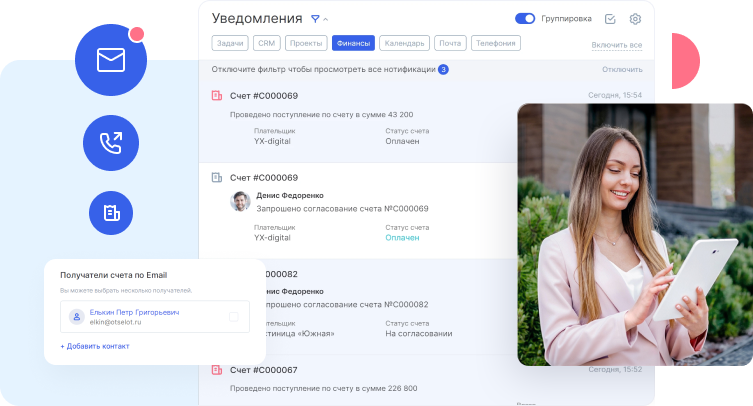The height and width of the screenshot is (406, 753).
Task: Click the photo of woman with tablet
Action: [634, 234]
